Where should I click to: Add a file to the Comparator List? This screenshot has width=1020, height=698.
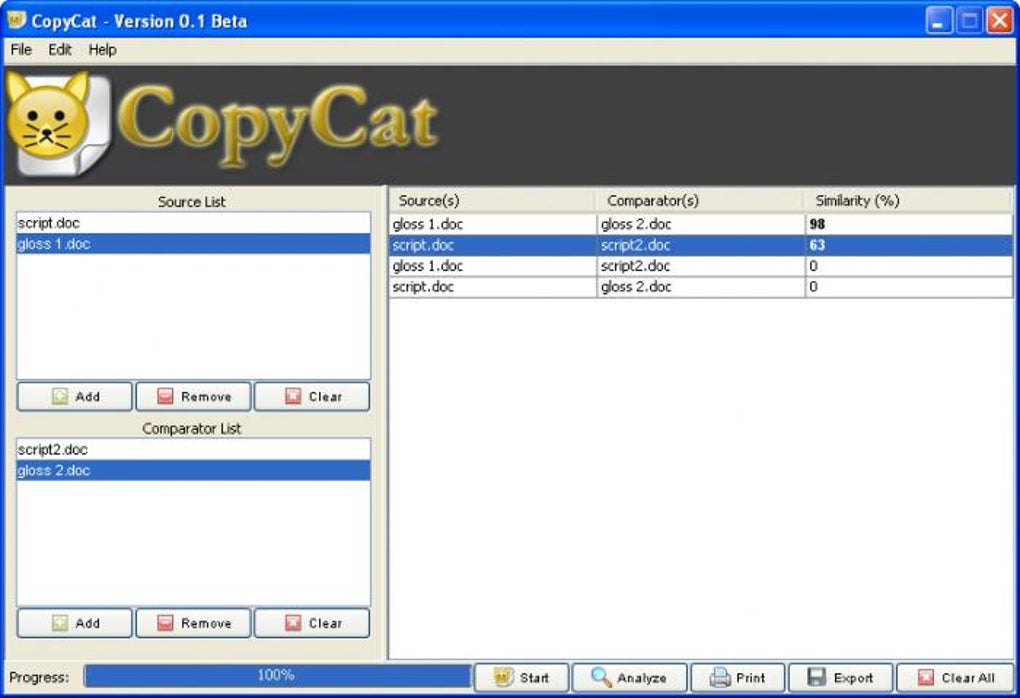point(75,623)
